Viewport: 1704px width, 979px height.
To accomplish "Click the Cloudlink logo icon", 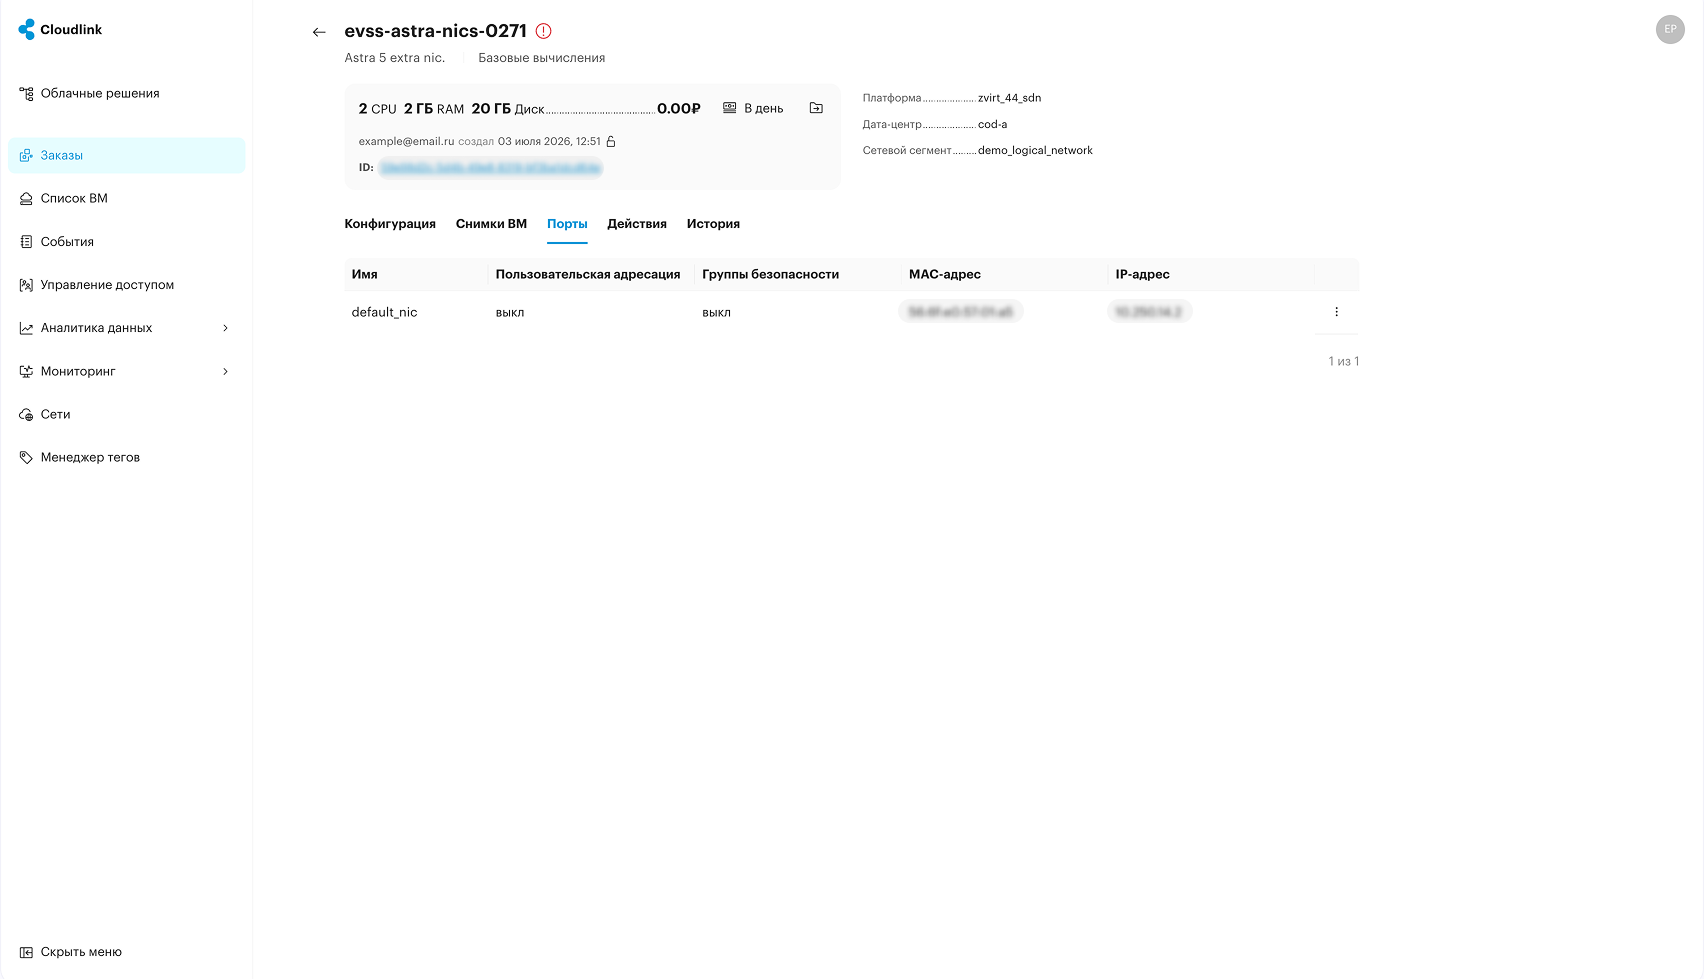I will (26, 30).
